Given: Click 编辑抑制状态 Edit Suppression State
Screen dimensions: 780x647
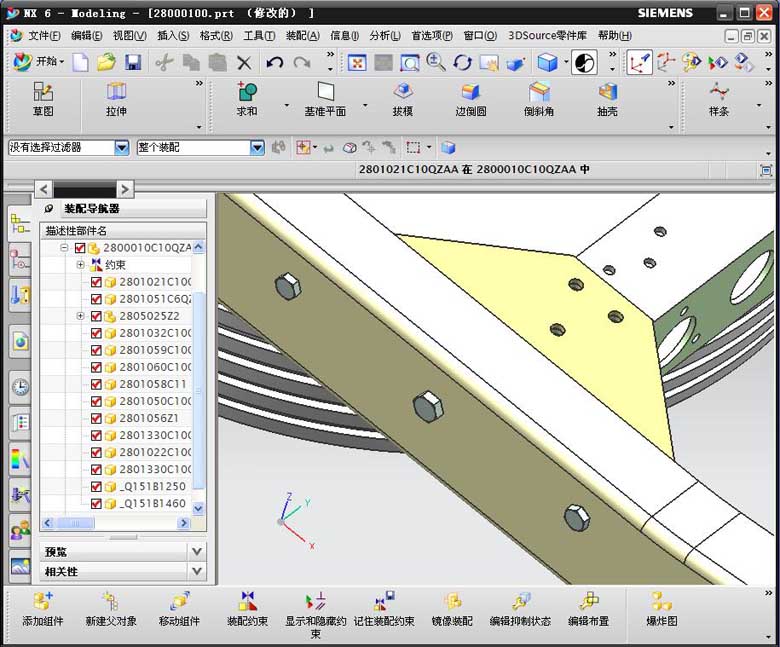Looking at the screenshot, I should pos(520,609).
